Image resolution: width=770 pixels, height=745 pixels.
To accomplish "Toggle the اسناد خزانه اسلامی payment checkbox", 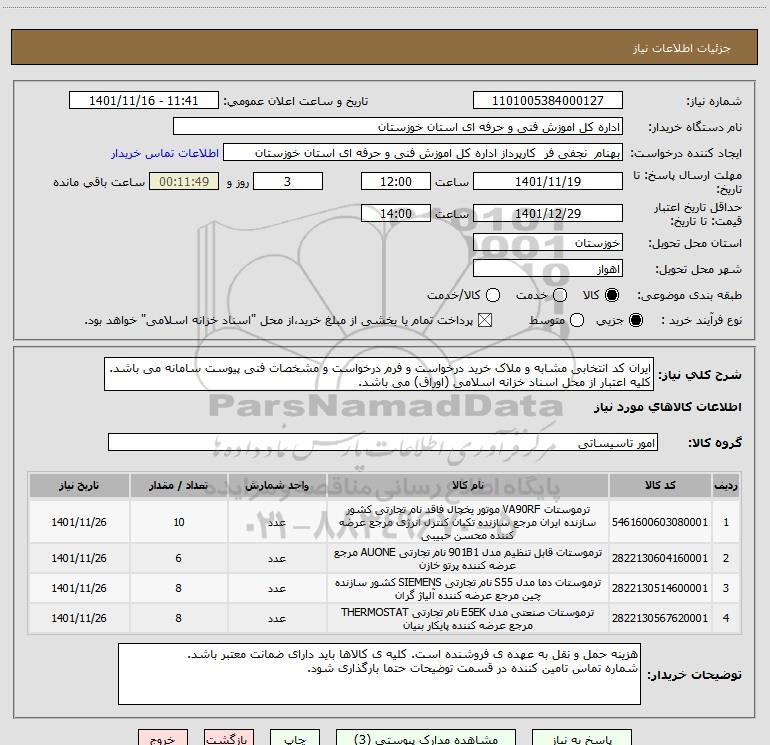I will point(485,321).
